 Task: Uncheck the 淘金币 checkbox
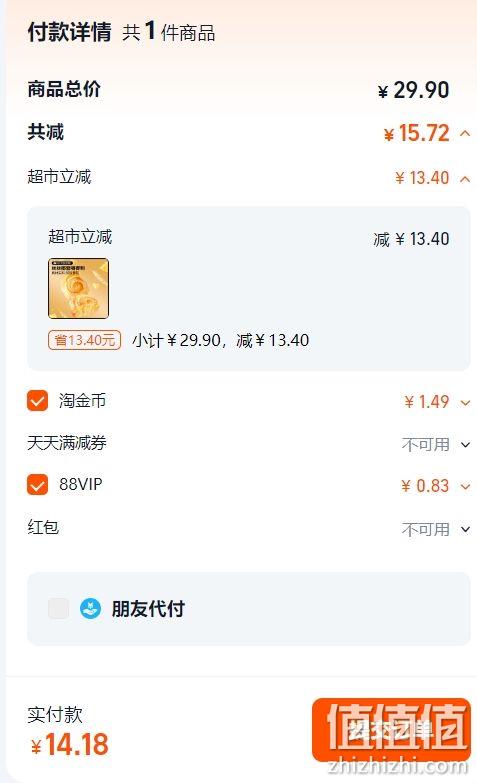pyautogui.click(x=37, y=400)
